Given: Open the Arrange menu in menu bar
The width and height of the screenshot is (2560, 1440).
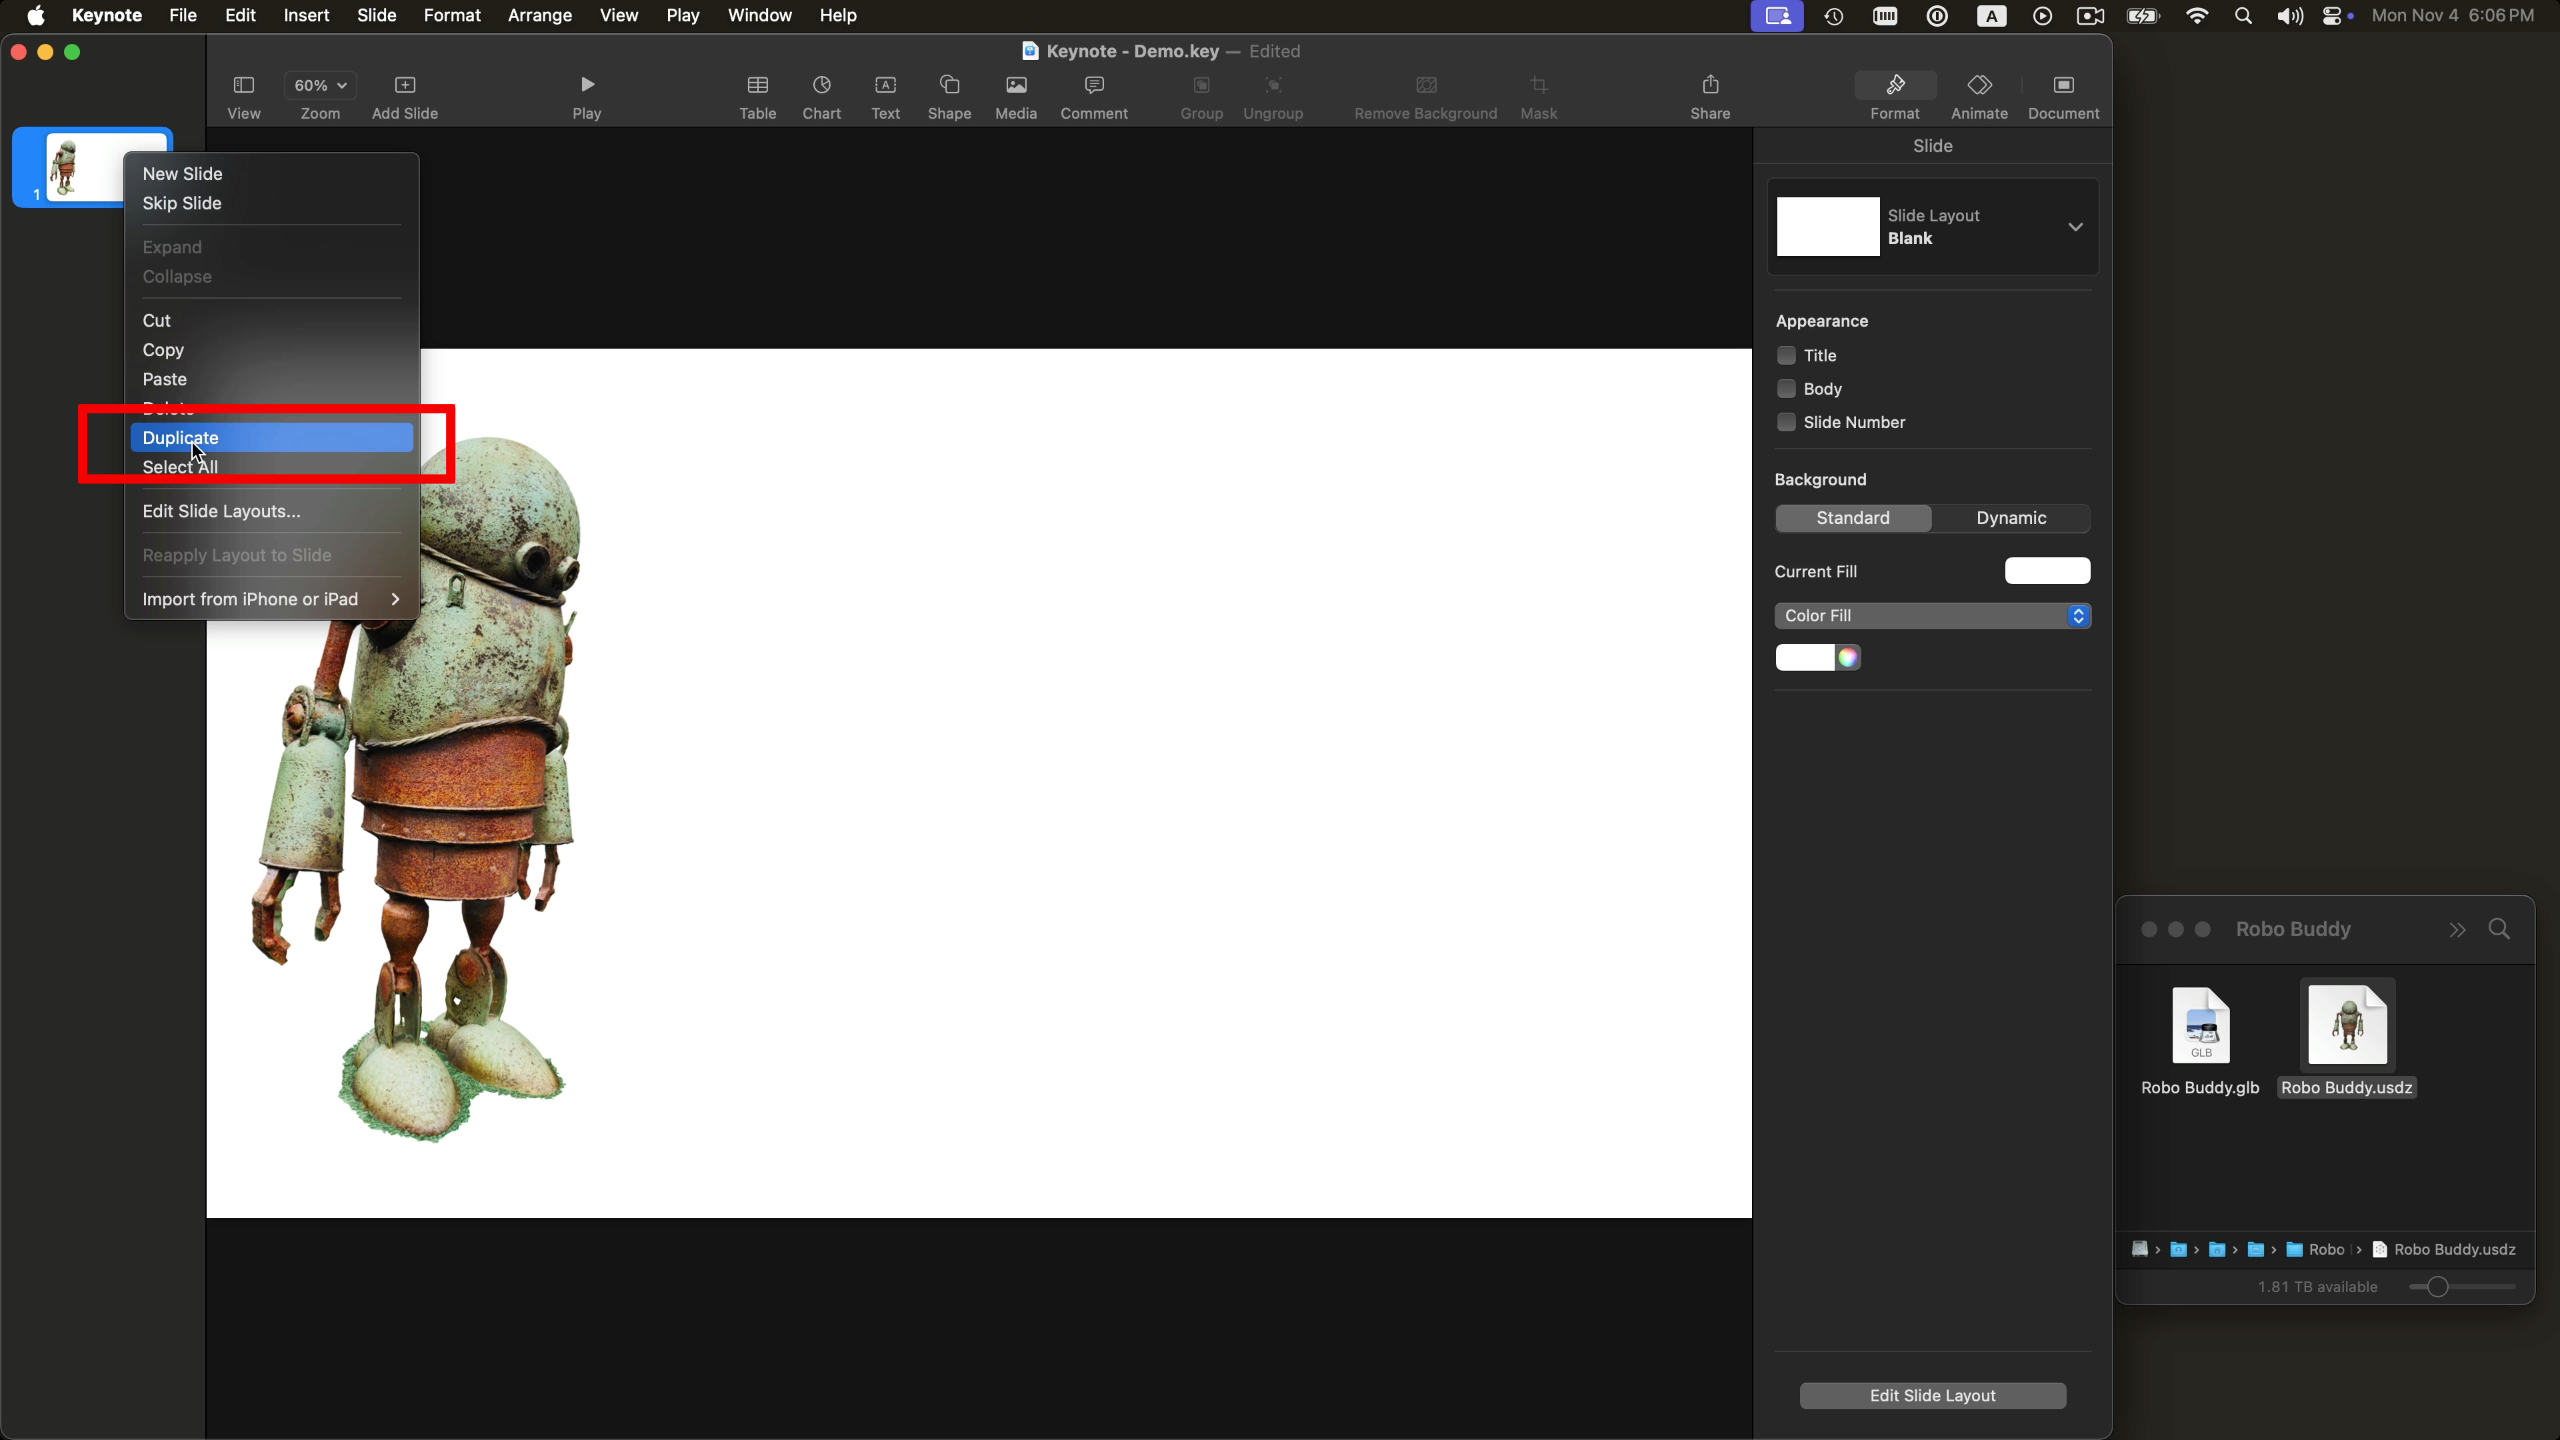Looking at the screenshot, I should click(539, 16).
